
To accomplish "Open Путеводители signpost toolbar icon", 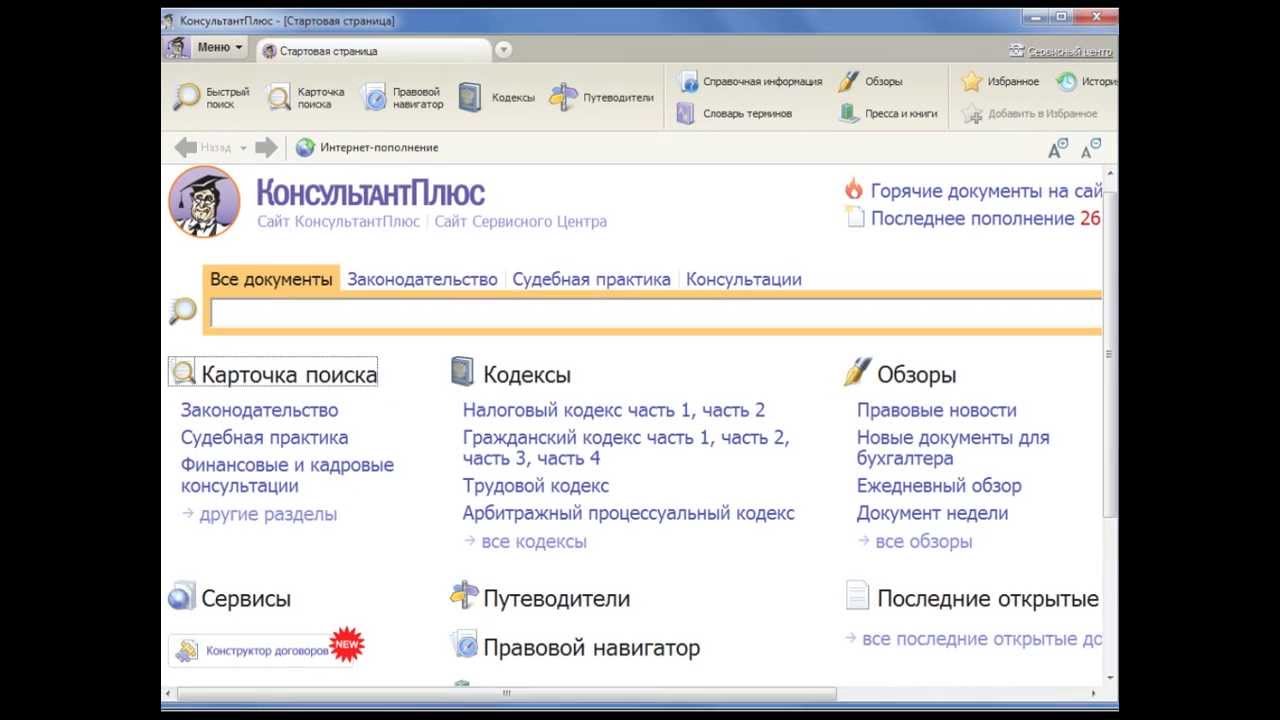I will point(563,97).
